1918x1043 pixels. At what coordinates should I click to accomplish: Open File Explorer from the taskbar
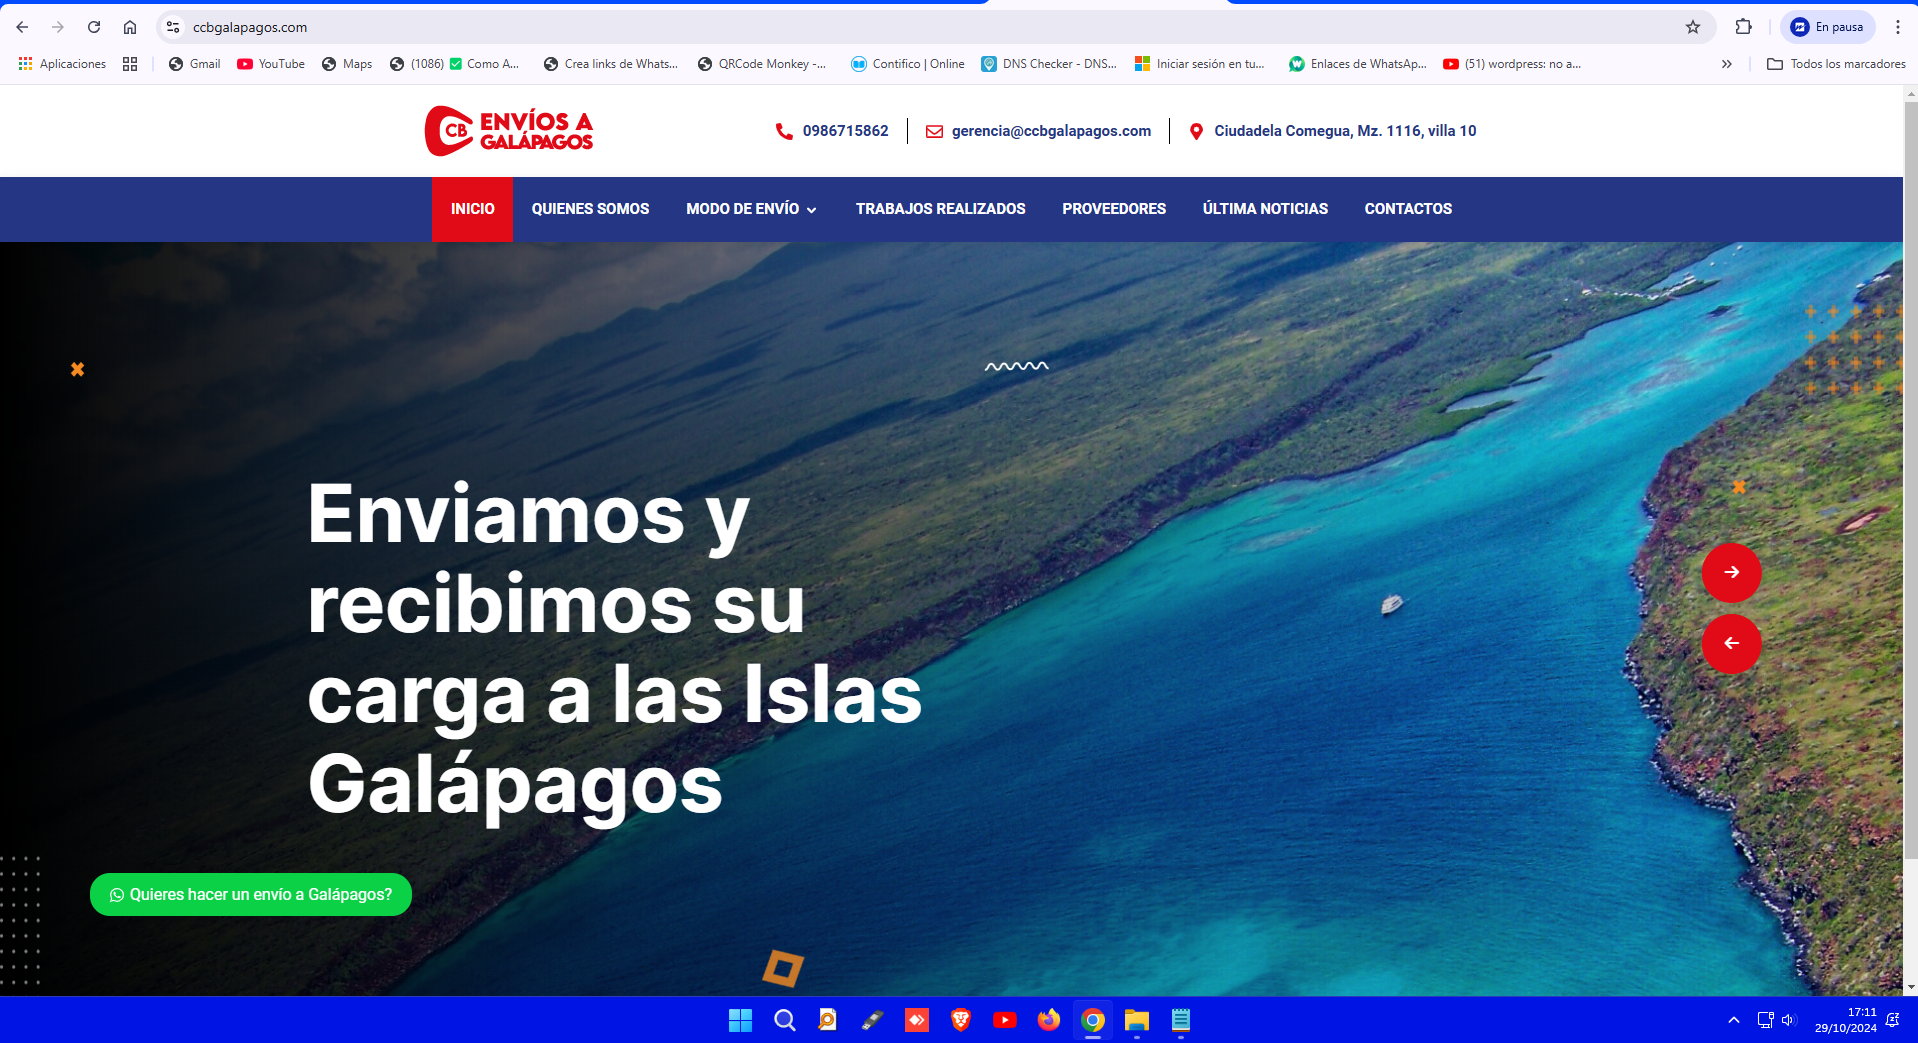1136,1020
